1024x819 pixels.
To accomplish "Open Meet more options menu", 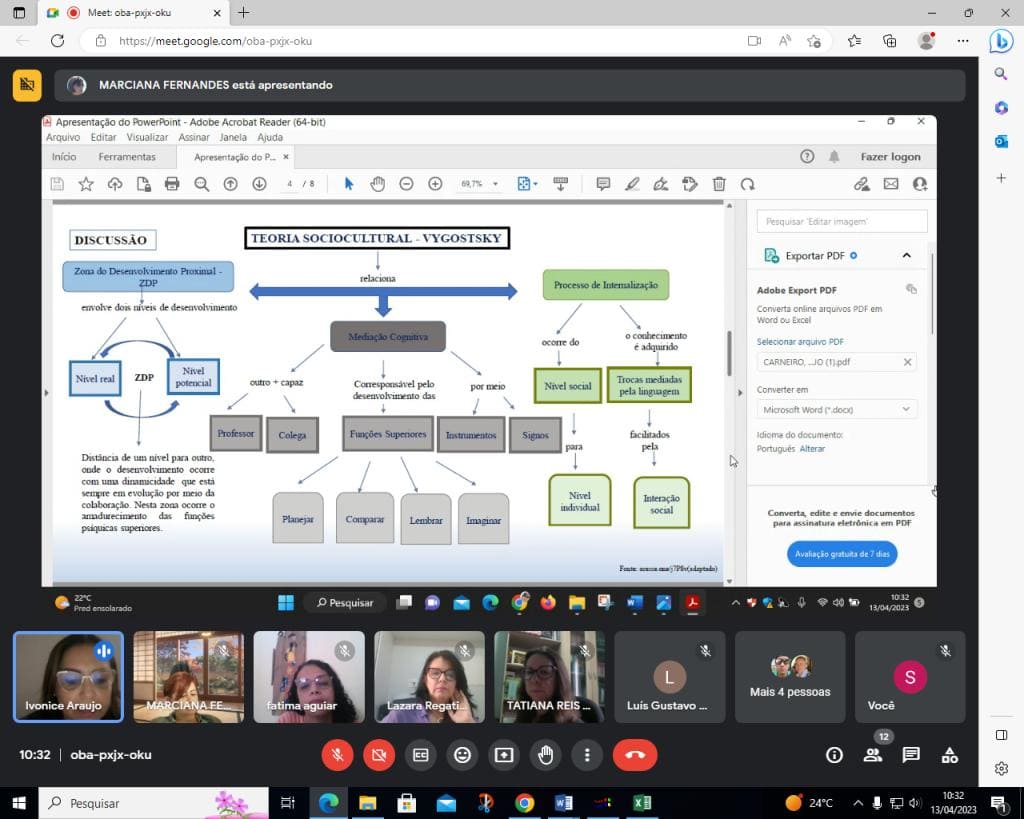I will tap(587, 755).
